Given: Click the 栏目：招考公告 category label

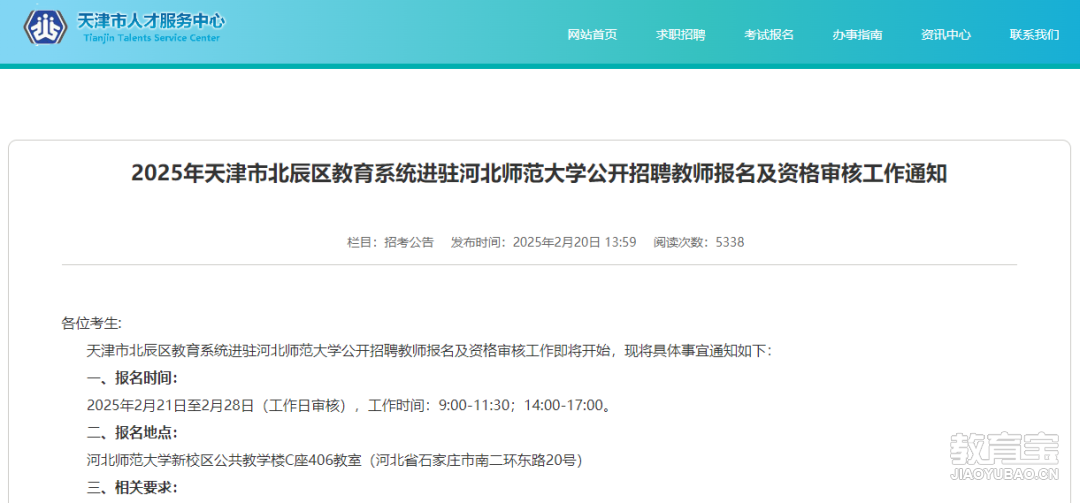Looking at the screenshot, I should tap(391, 243).
